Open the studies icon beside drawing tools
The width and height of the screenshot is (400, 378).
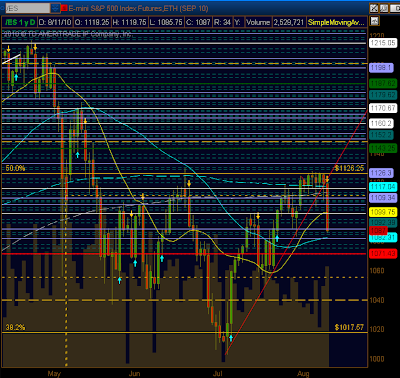384,8
